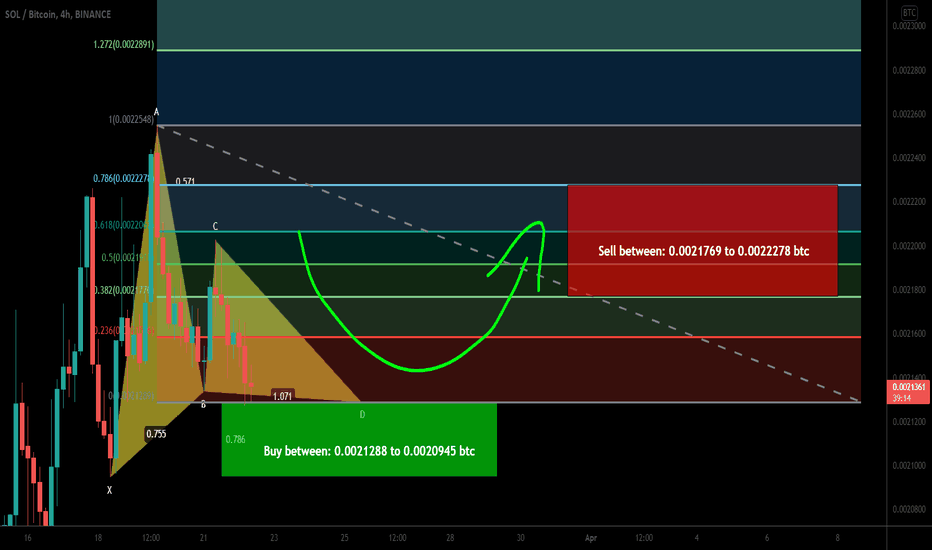Select the 0.382 Fibonacci level label
This screenshot has height=550, width=932.
tap(123, 290)
